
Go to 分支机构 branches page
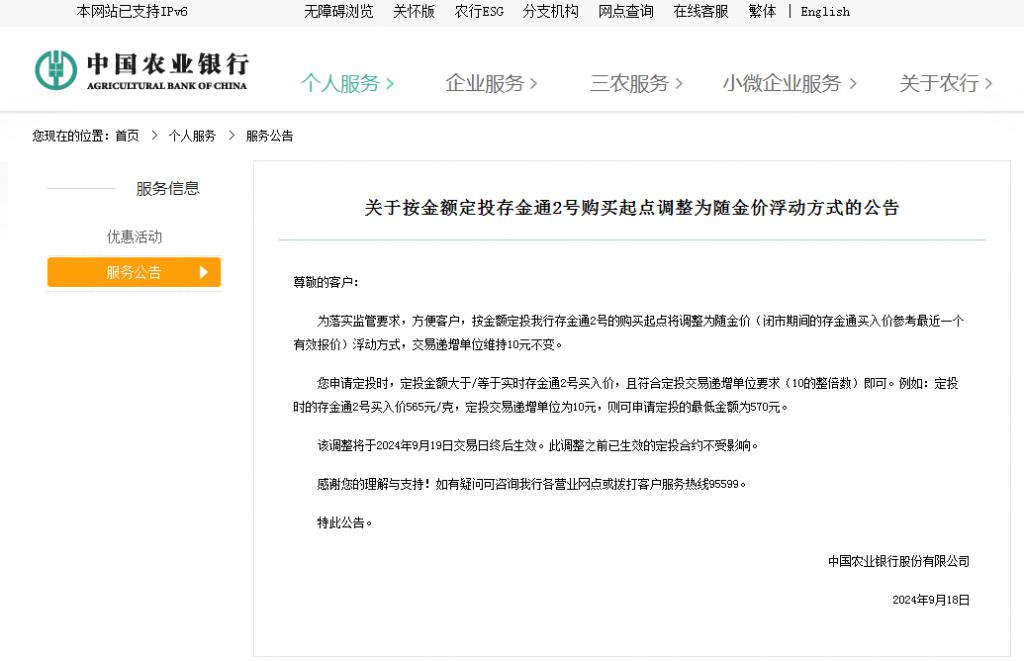[550, 12]
